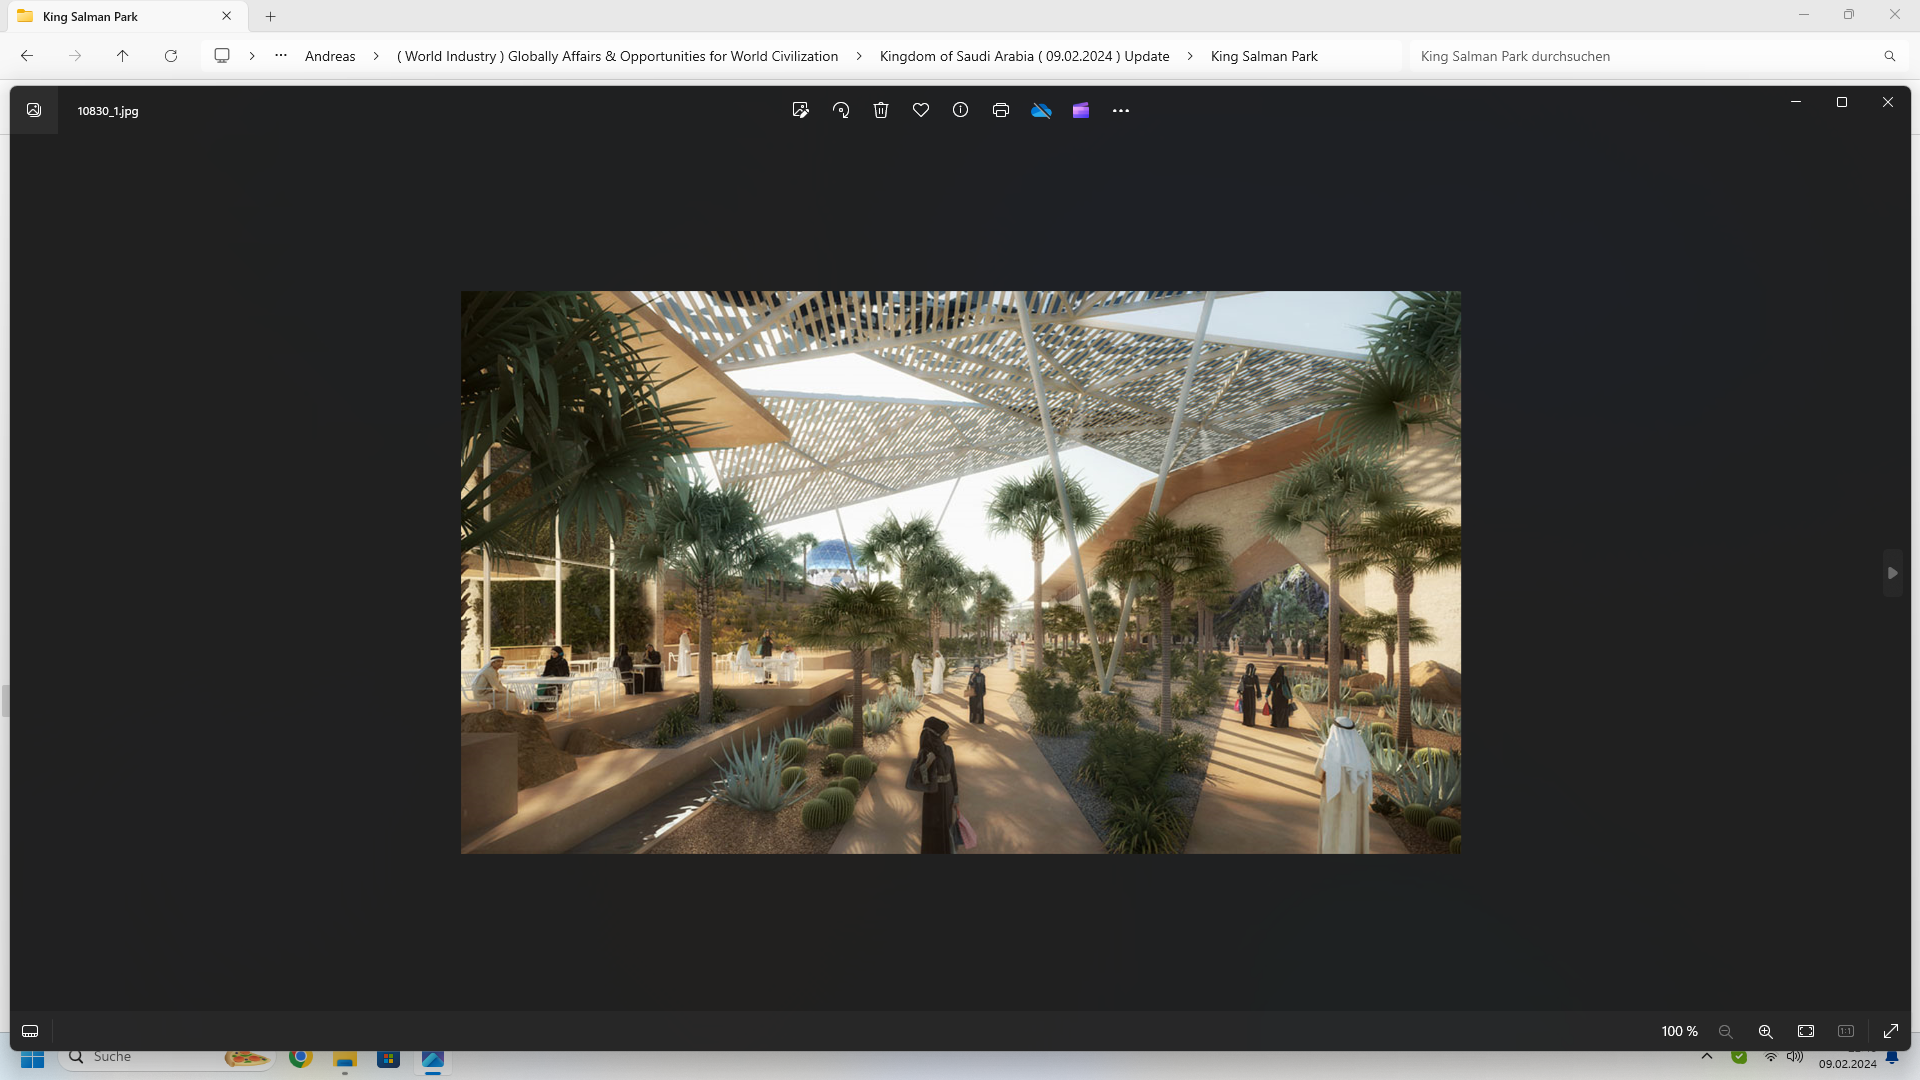Image resolution: width=1920 pixels, height=1080 pixels.
Task: Show hidden breadcrumb path ellipsis
Action: click(281, 56)
